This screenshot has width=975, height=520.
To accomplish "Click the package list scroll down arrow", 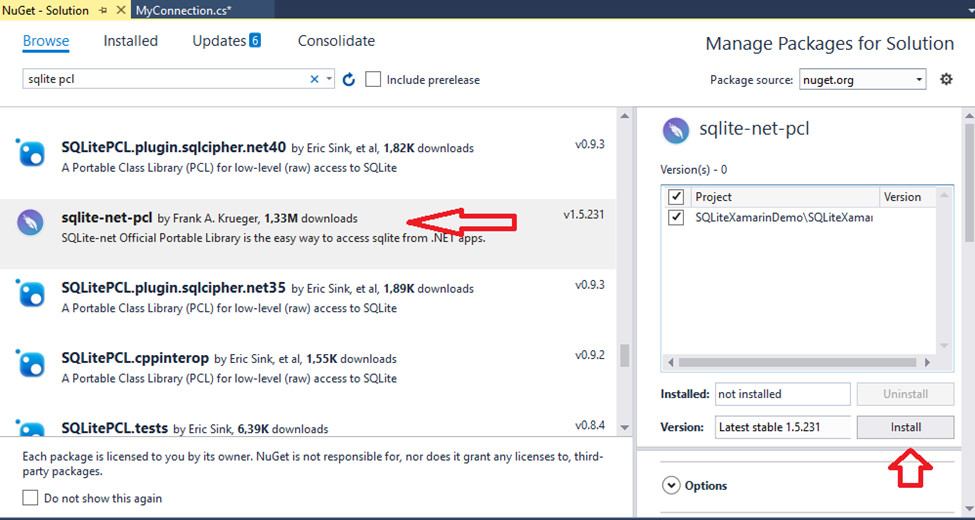I will 625,428.
